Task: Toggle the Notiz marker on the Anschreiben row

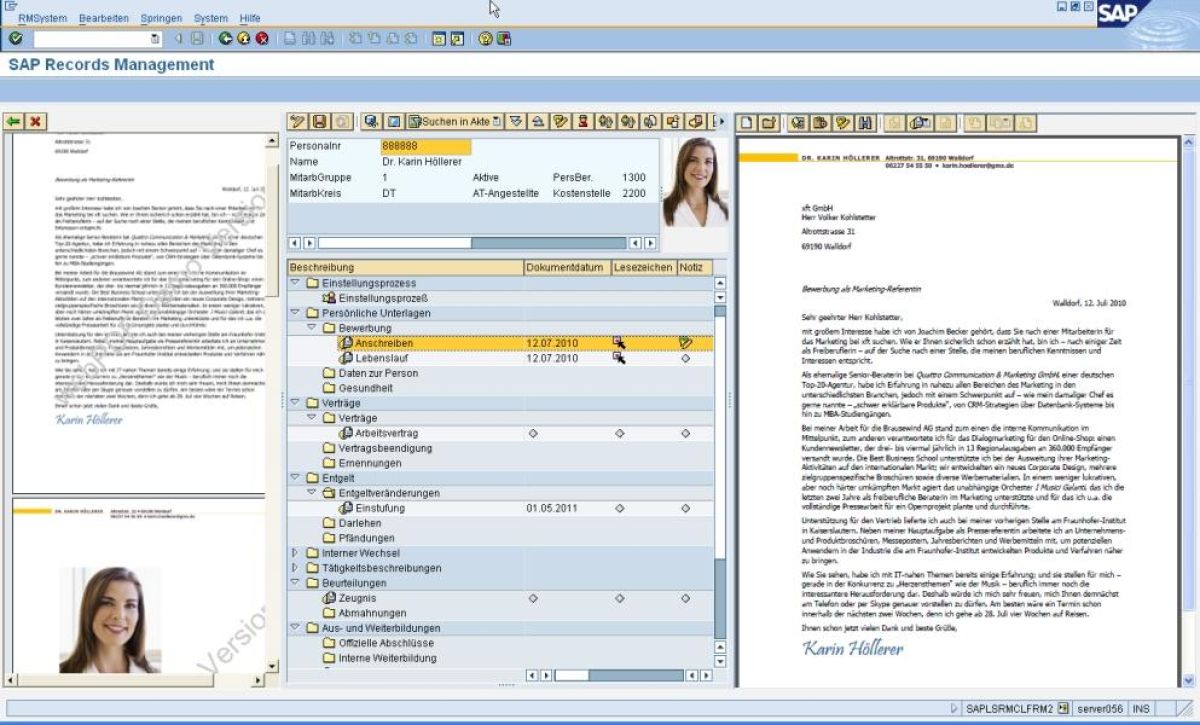Action: pyautogui.click(x=684, y=342)
